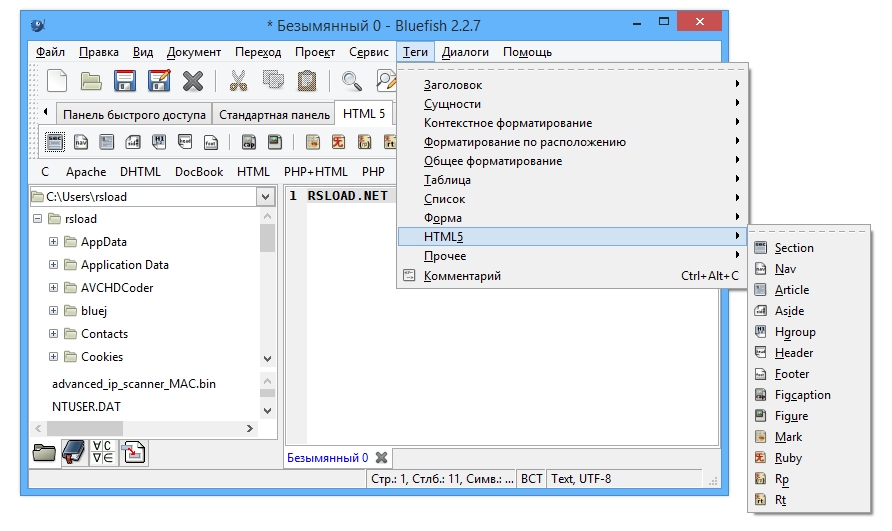Viewport: 892px width, 531px height.
Task: Open the character map sidebar tab
Action: pyautogui.click(x=103, y=453)
